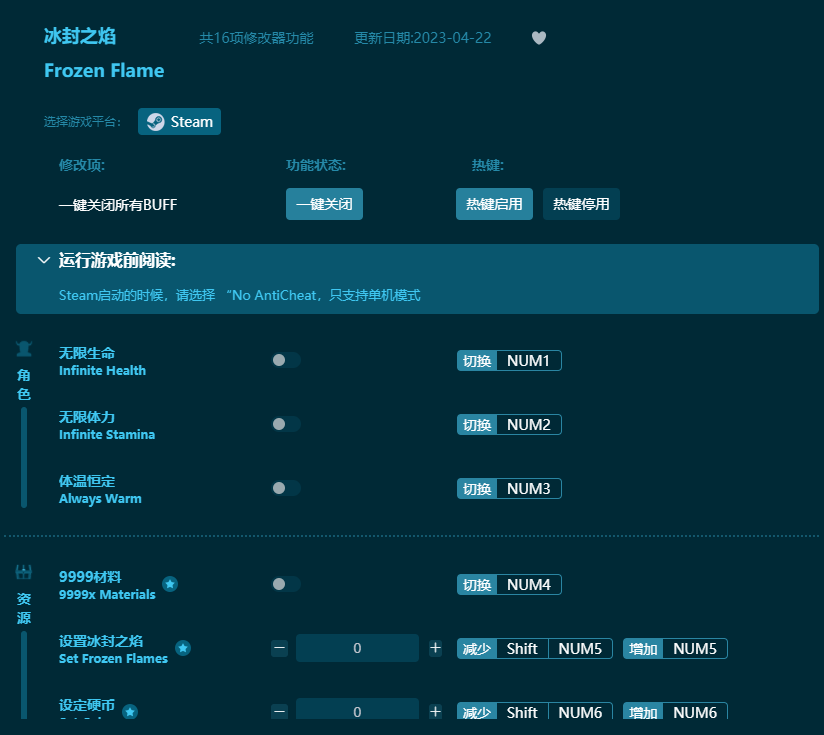Select the Steam platform button
This screenshot has width=824, height=735.
(x=179, y=121)
